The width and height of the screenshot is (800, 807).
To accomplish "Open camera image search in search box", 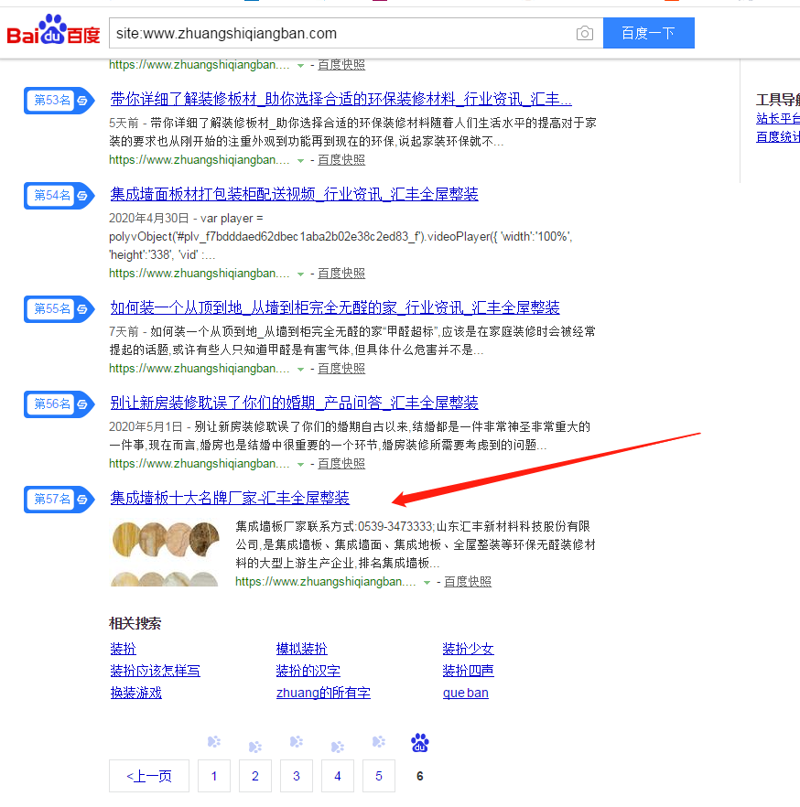I will point(584,33).
